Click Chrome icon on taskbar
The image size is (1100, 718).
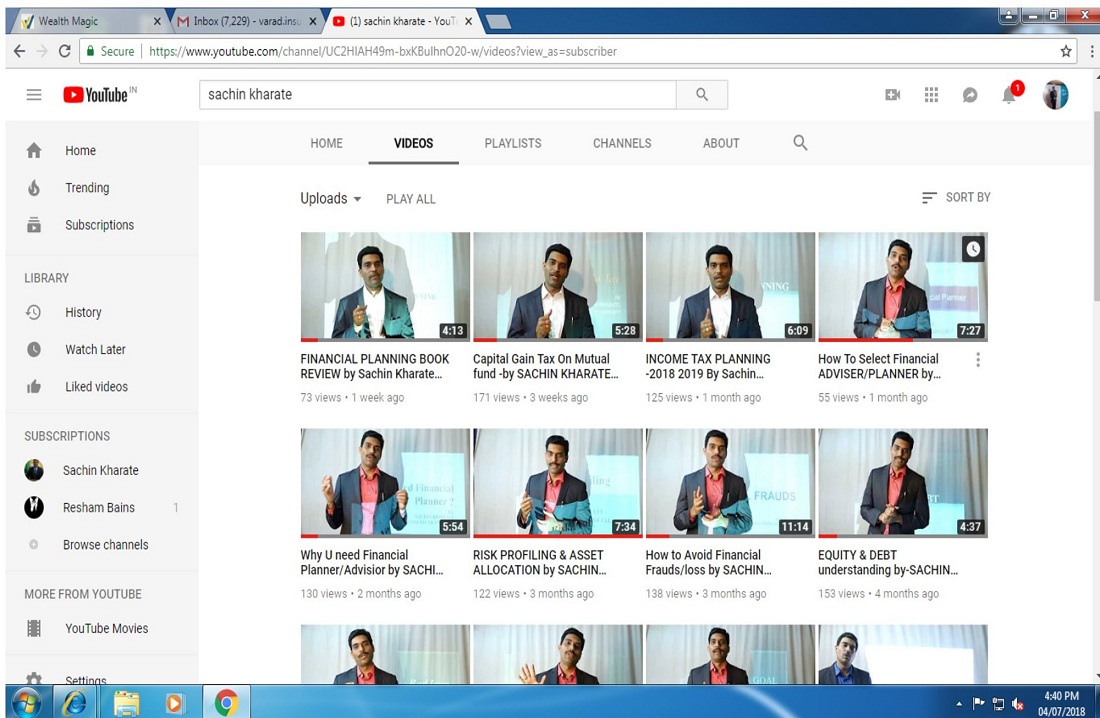226,702
